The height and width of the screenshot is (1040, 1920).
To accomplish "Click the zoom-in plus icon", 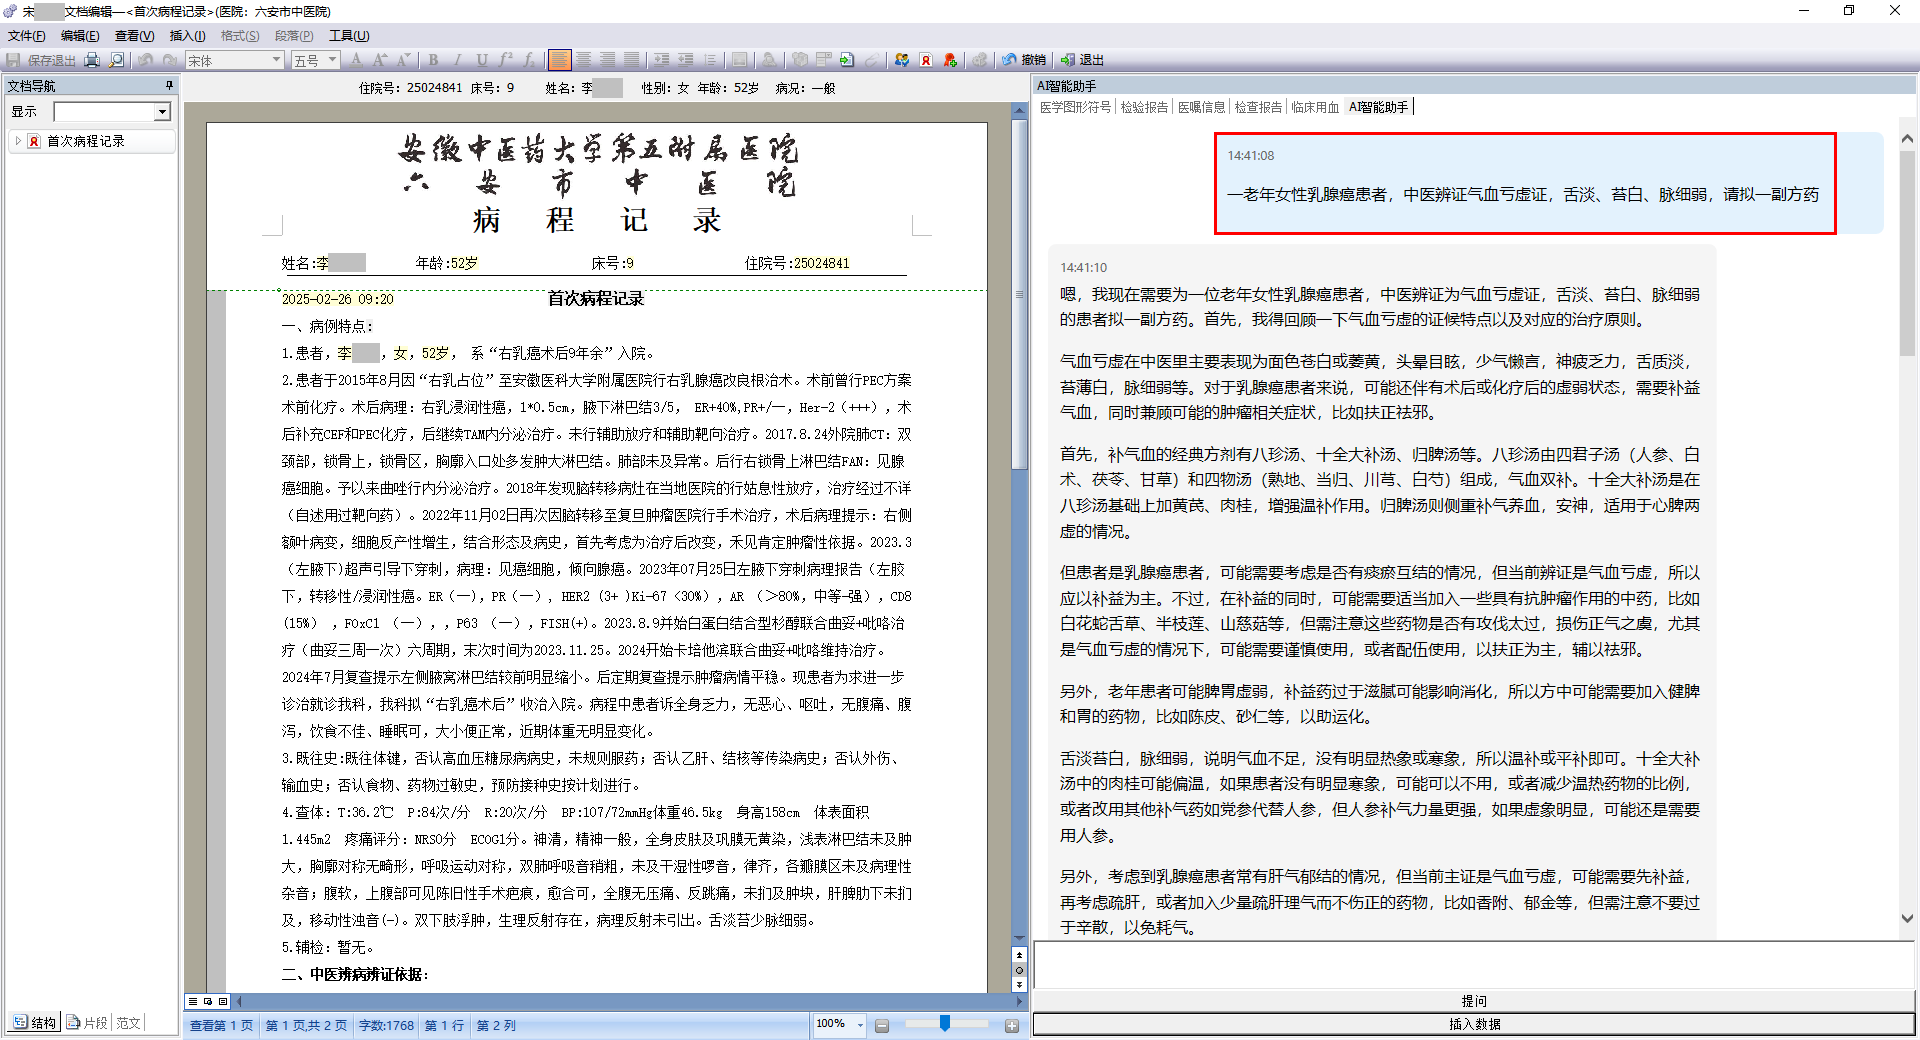I will point(1012,1025).
